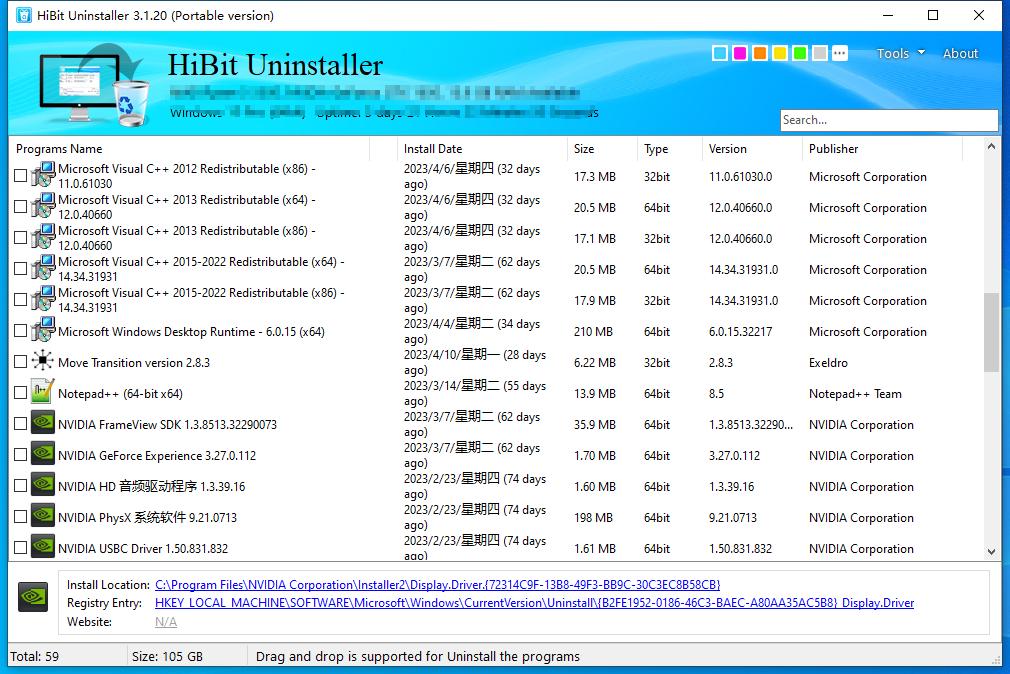
Task: Sort by the Publisher column header
Action: click(x=834, y=149)
